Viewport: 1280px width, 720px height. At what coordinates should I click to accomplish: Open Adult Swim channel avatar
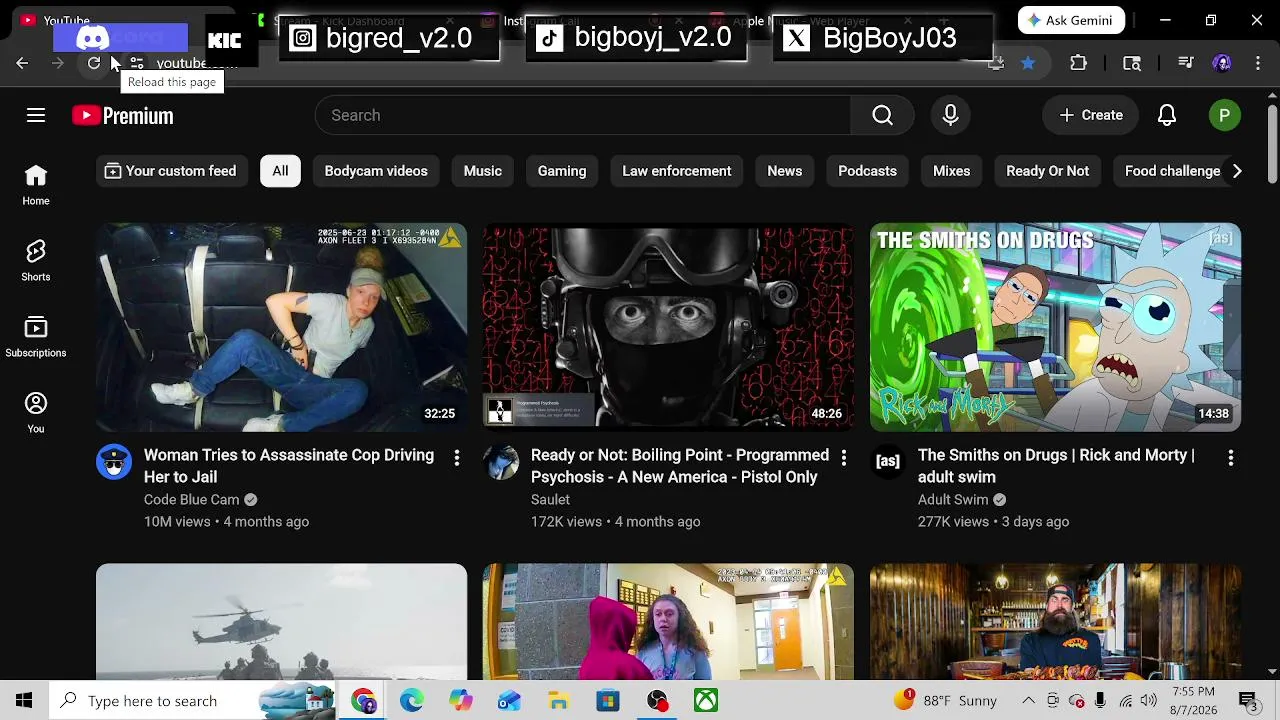point(888,462)
